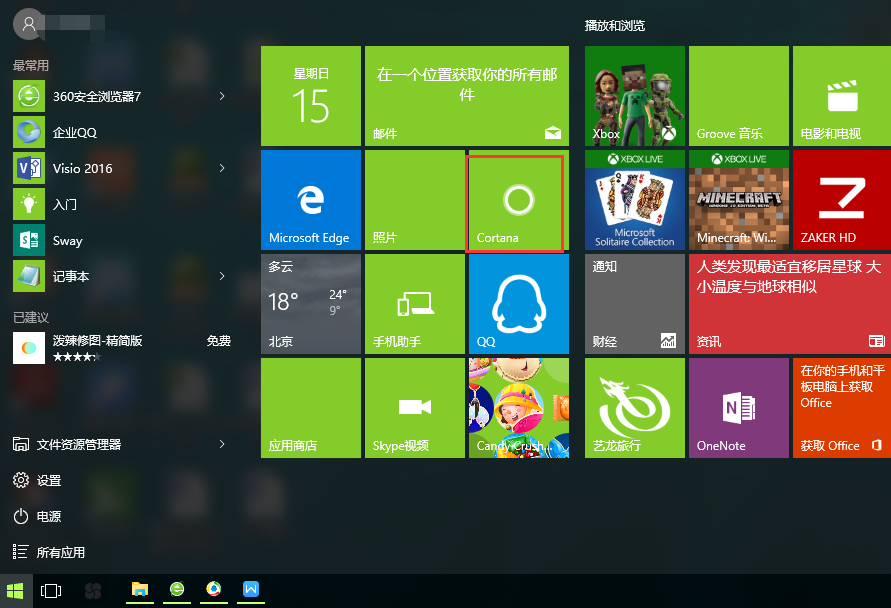Click the 获取 Office tile
The width and height of the screenshot is (891, 608).
click(x=842, y=408)
